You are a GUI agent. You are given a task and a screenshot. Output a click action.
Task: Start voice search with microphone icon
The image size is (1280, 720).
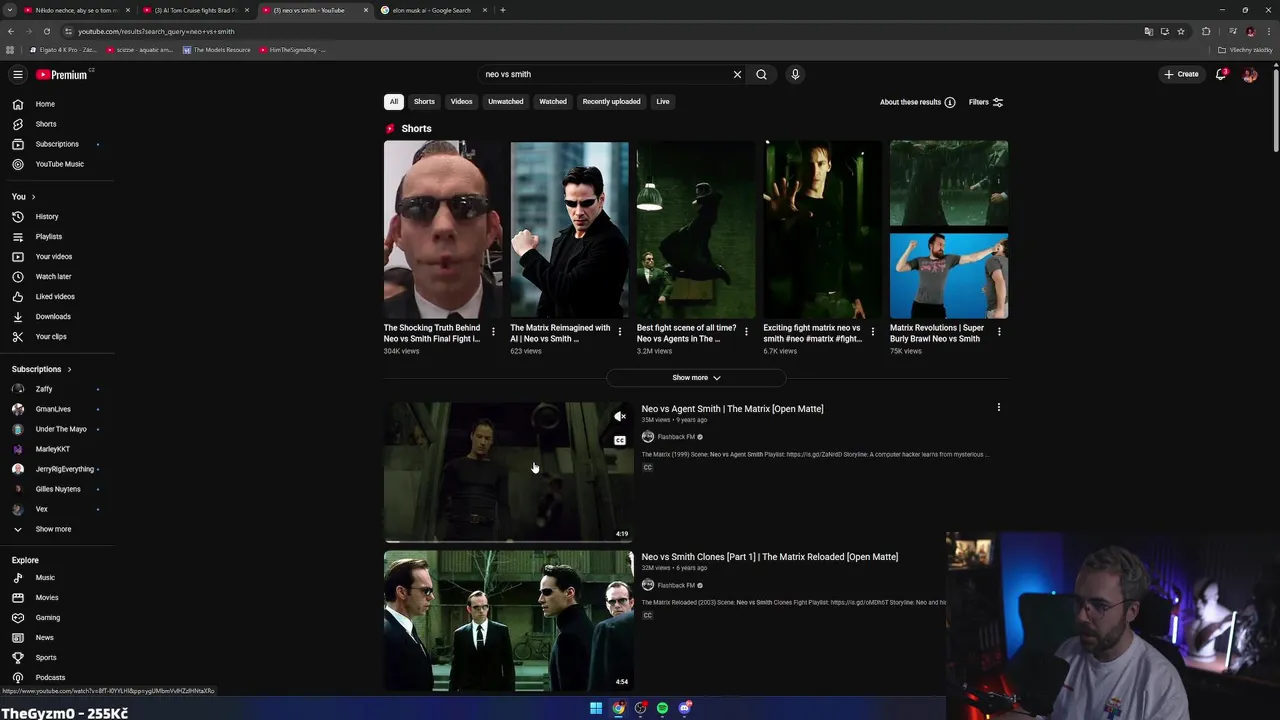[x=795, y=74]
